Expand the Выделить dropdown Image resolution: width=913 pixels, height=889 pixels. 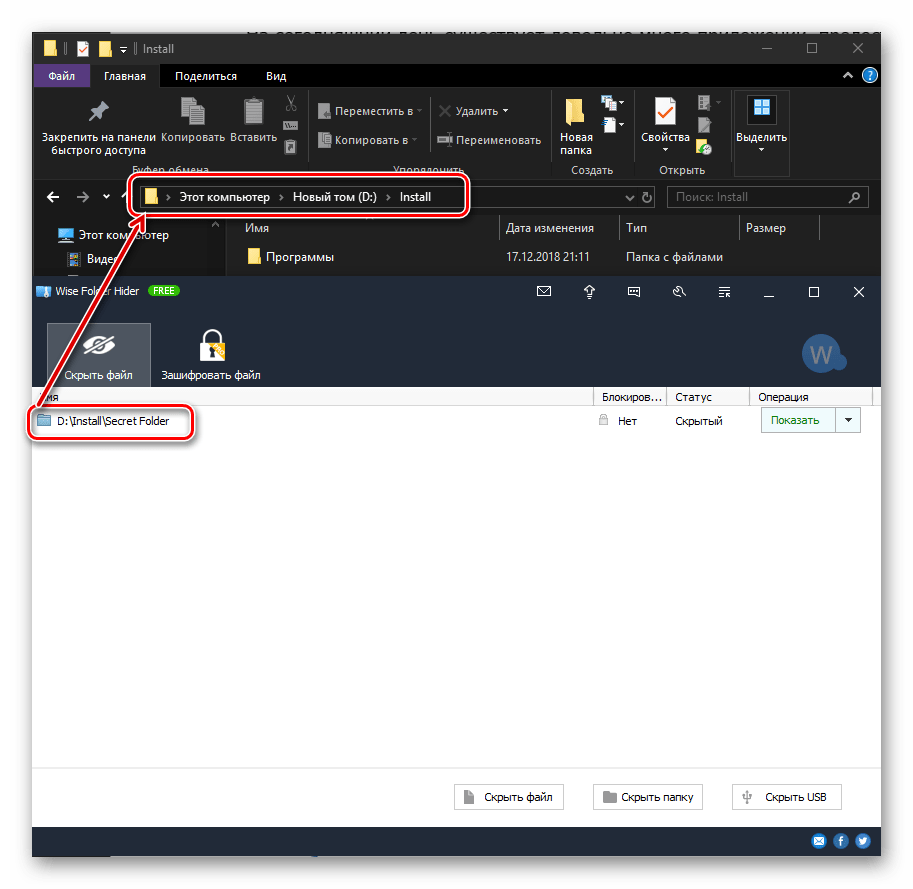coord(761,150)
